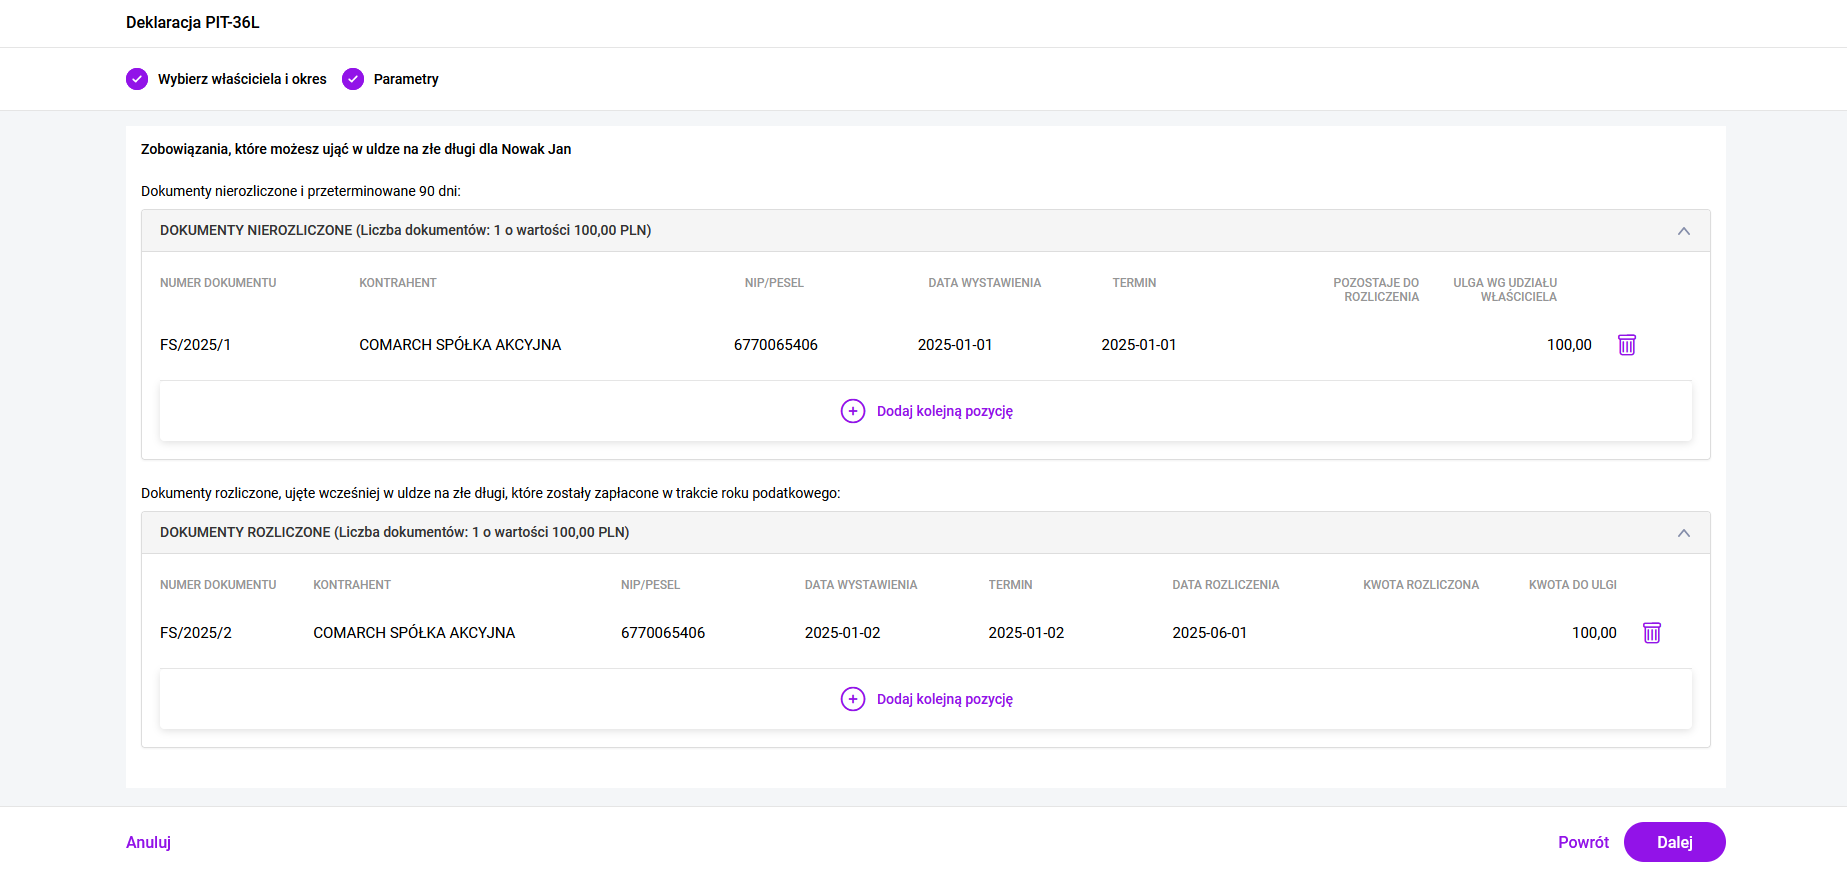This screenshot has height=874, width=1847.
Task: Delete document FS/2025/1 with trash icon
Action: point(1626,345)
